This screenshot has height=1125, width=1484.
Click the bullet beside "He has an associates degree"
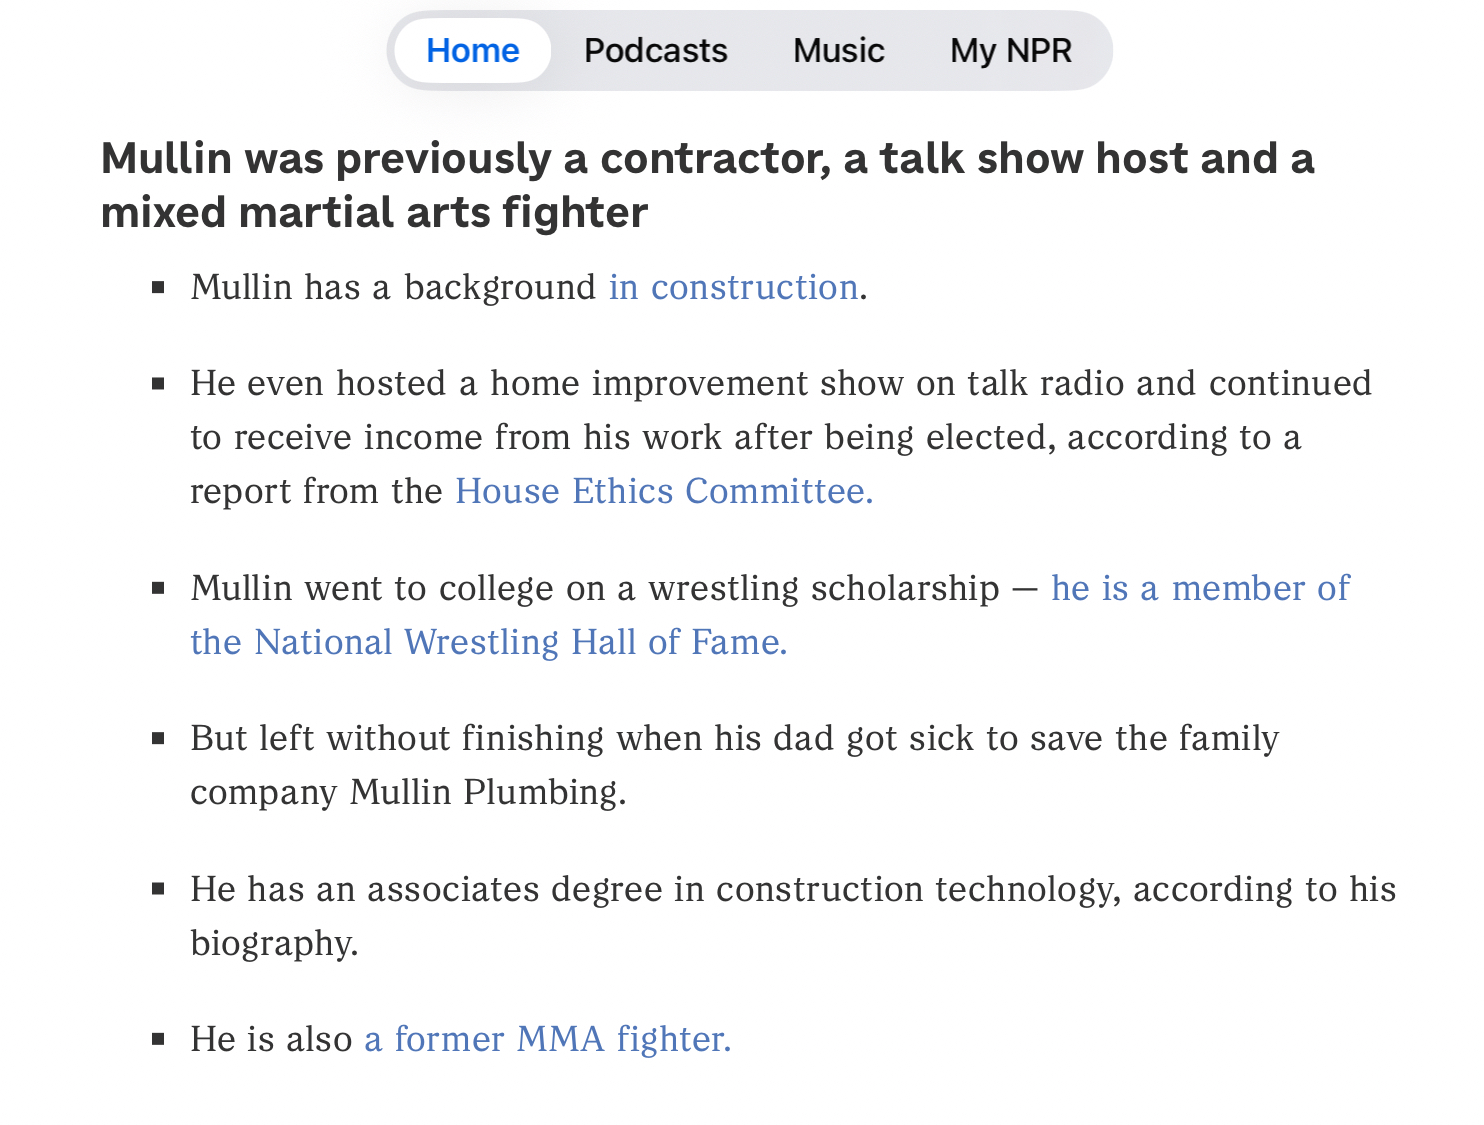(158, 890)
